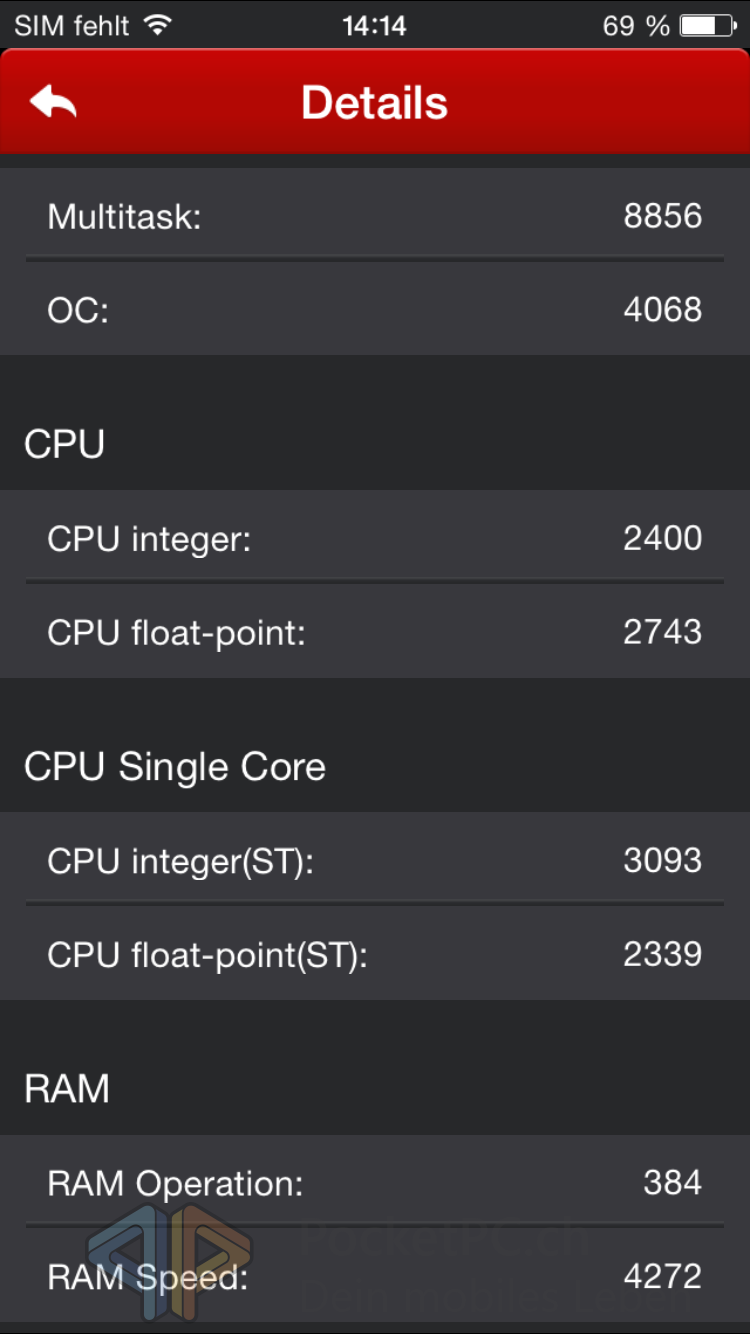Viewport: 750px width, 1334px height.
Task: Select the OC score row
Action: [374, 309]
